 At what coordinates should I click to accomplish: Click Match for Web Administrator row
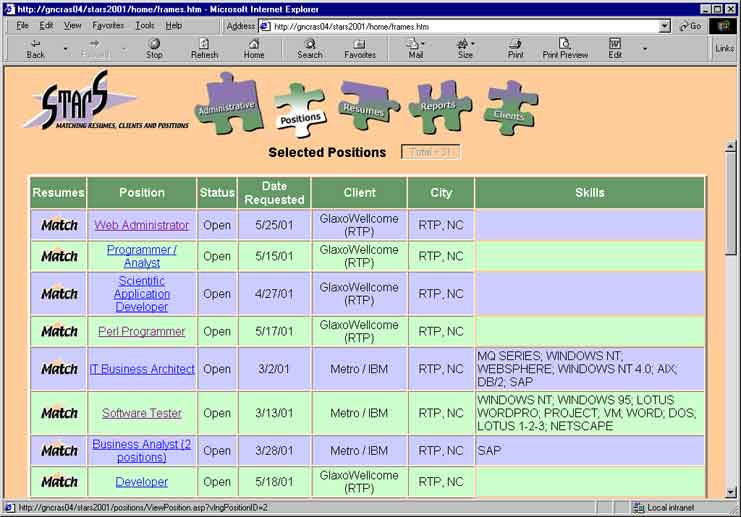coord(59,225)
